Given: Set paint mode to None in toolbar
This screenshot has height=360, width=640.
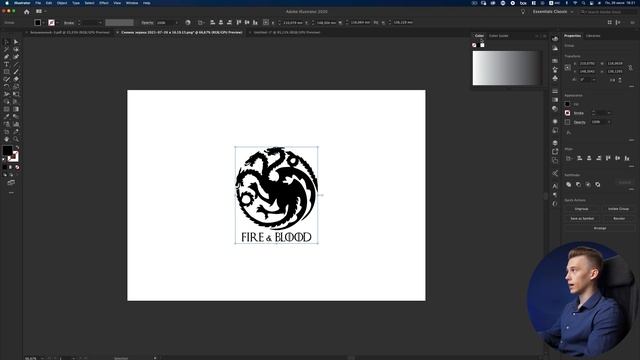Looking at the screenshot, I should 17,167.
